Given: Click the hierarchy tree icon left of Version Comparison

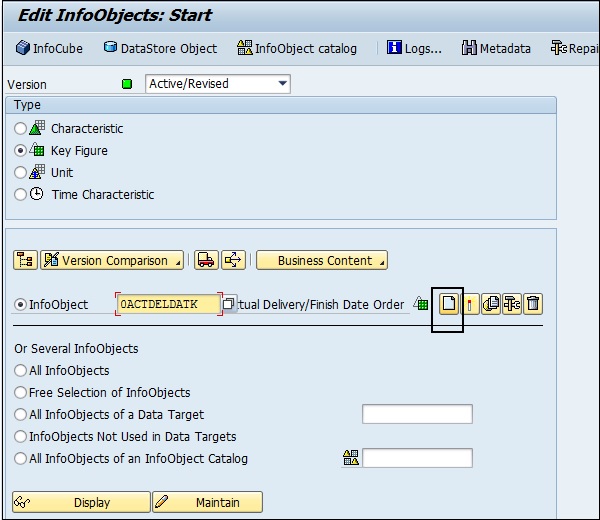Looking at the screenshot, I should 25,260.
